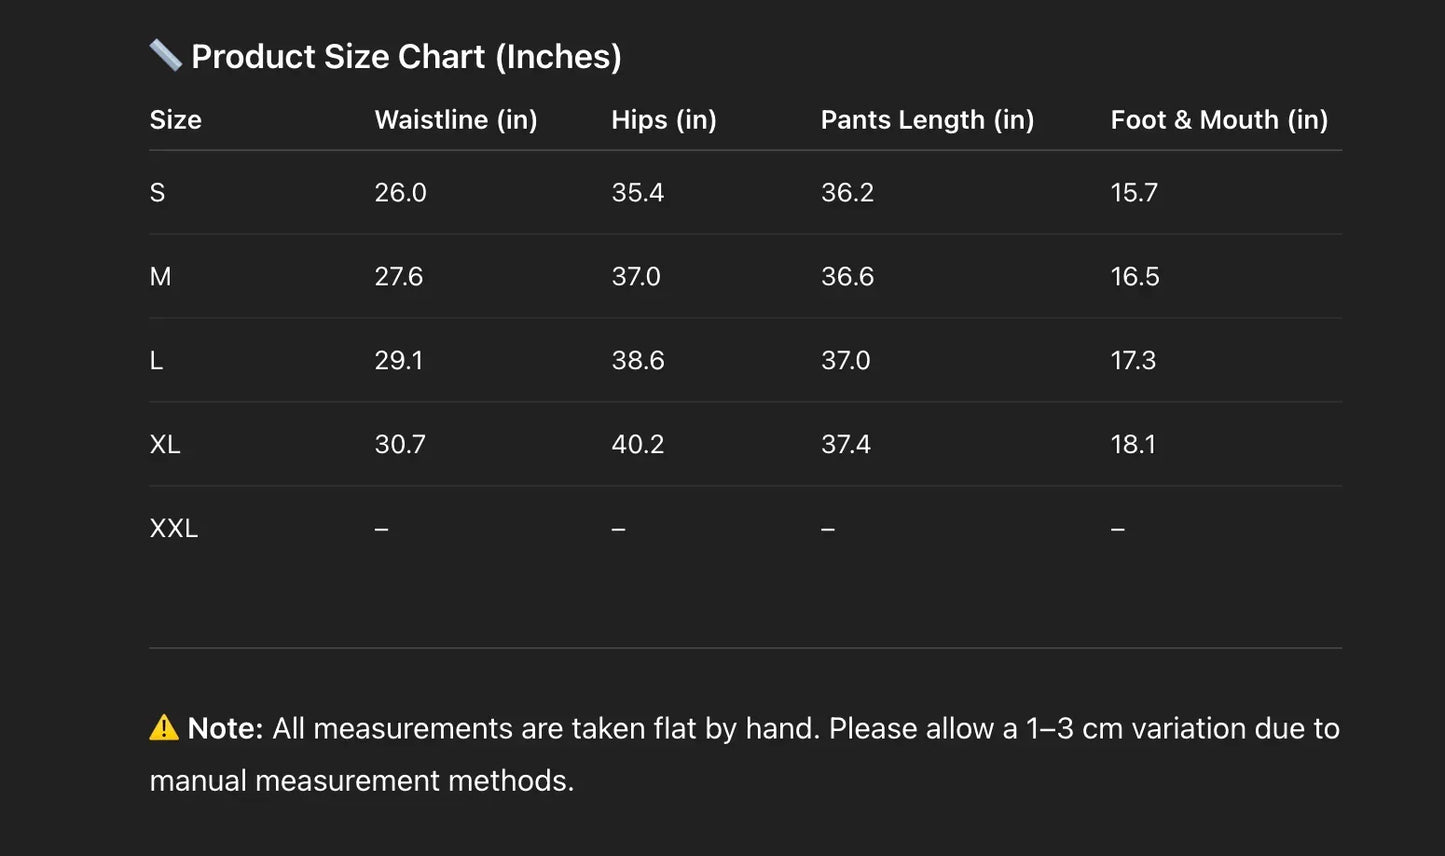The height and width of the screenshot is (856, 1445).
Task: Click the S size row label
Action: click(x=158, y=193)
